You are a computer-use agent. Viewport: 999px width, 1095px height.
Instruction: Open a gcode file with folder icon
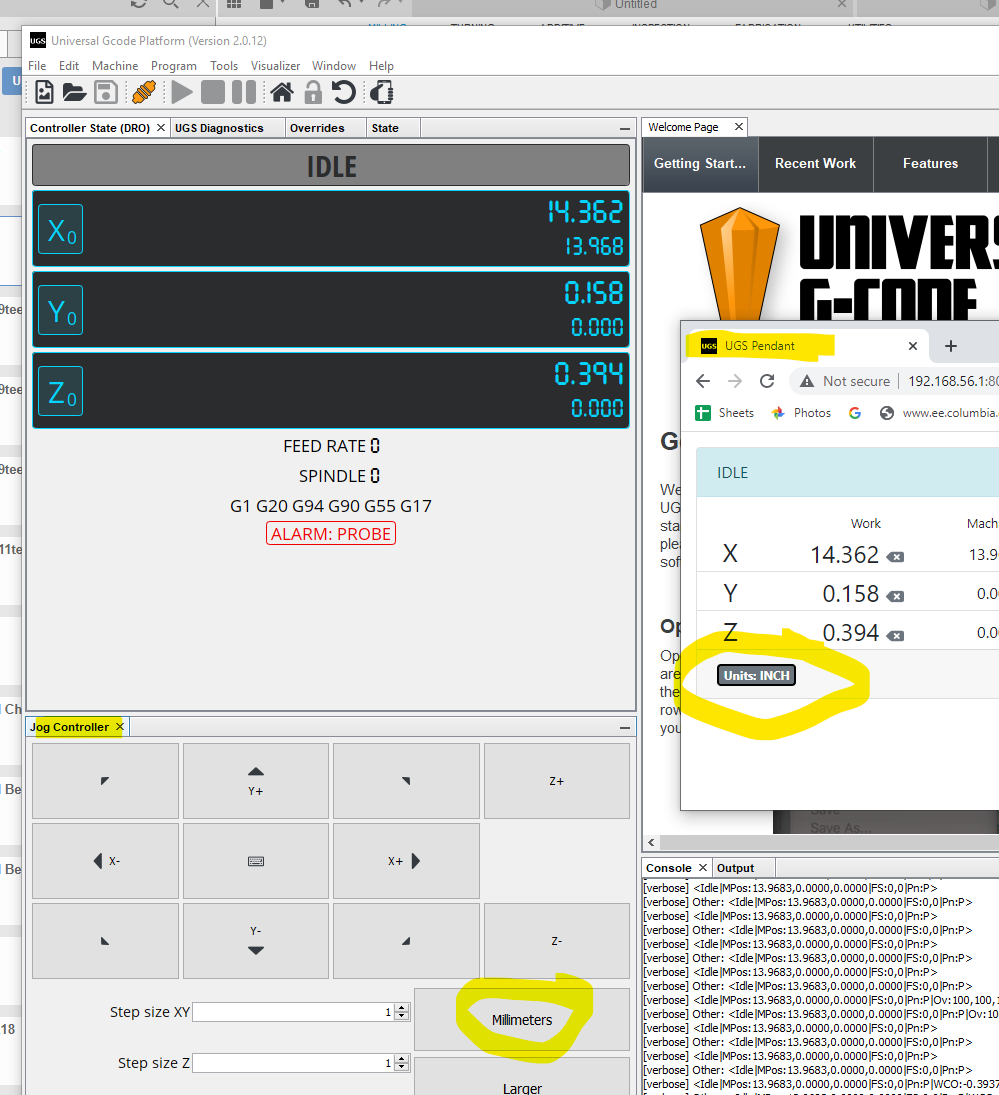[74, 92]
